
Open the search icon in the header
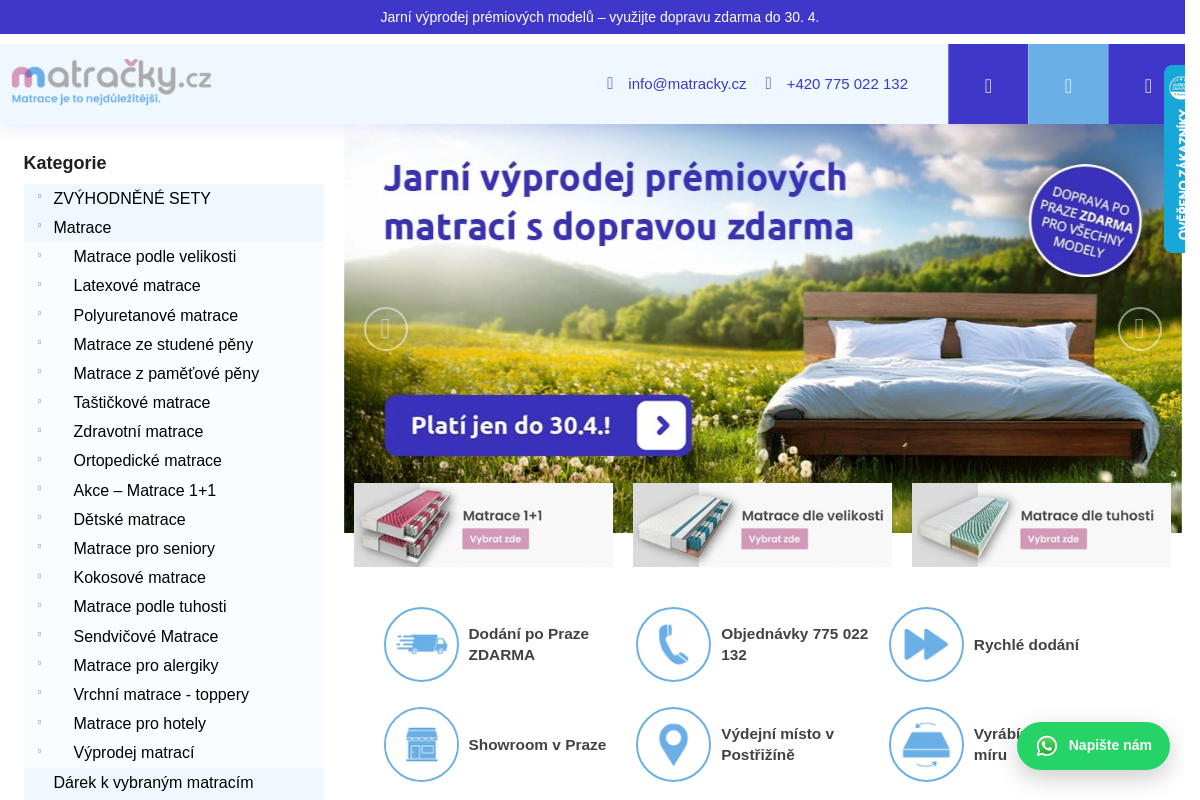pos(988,84)
